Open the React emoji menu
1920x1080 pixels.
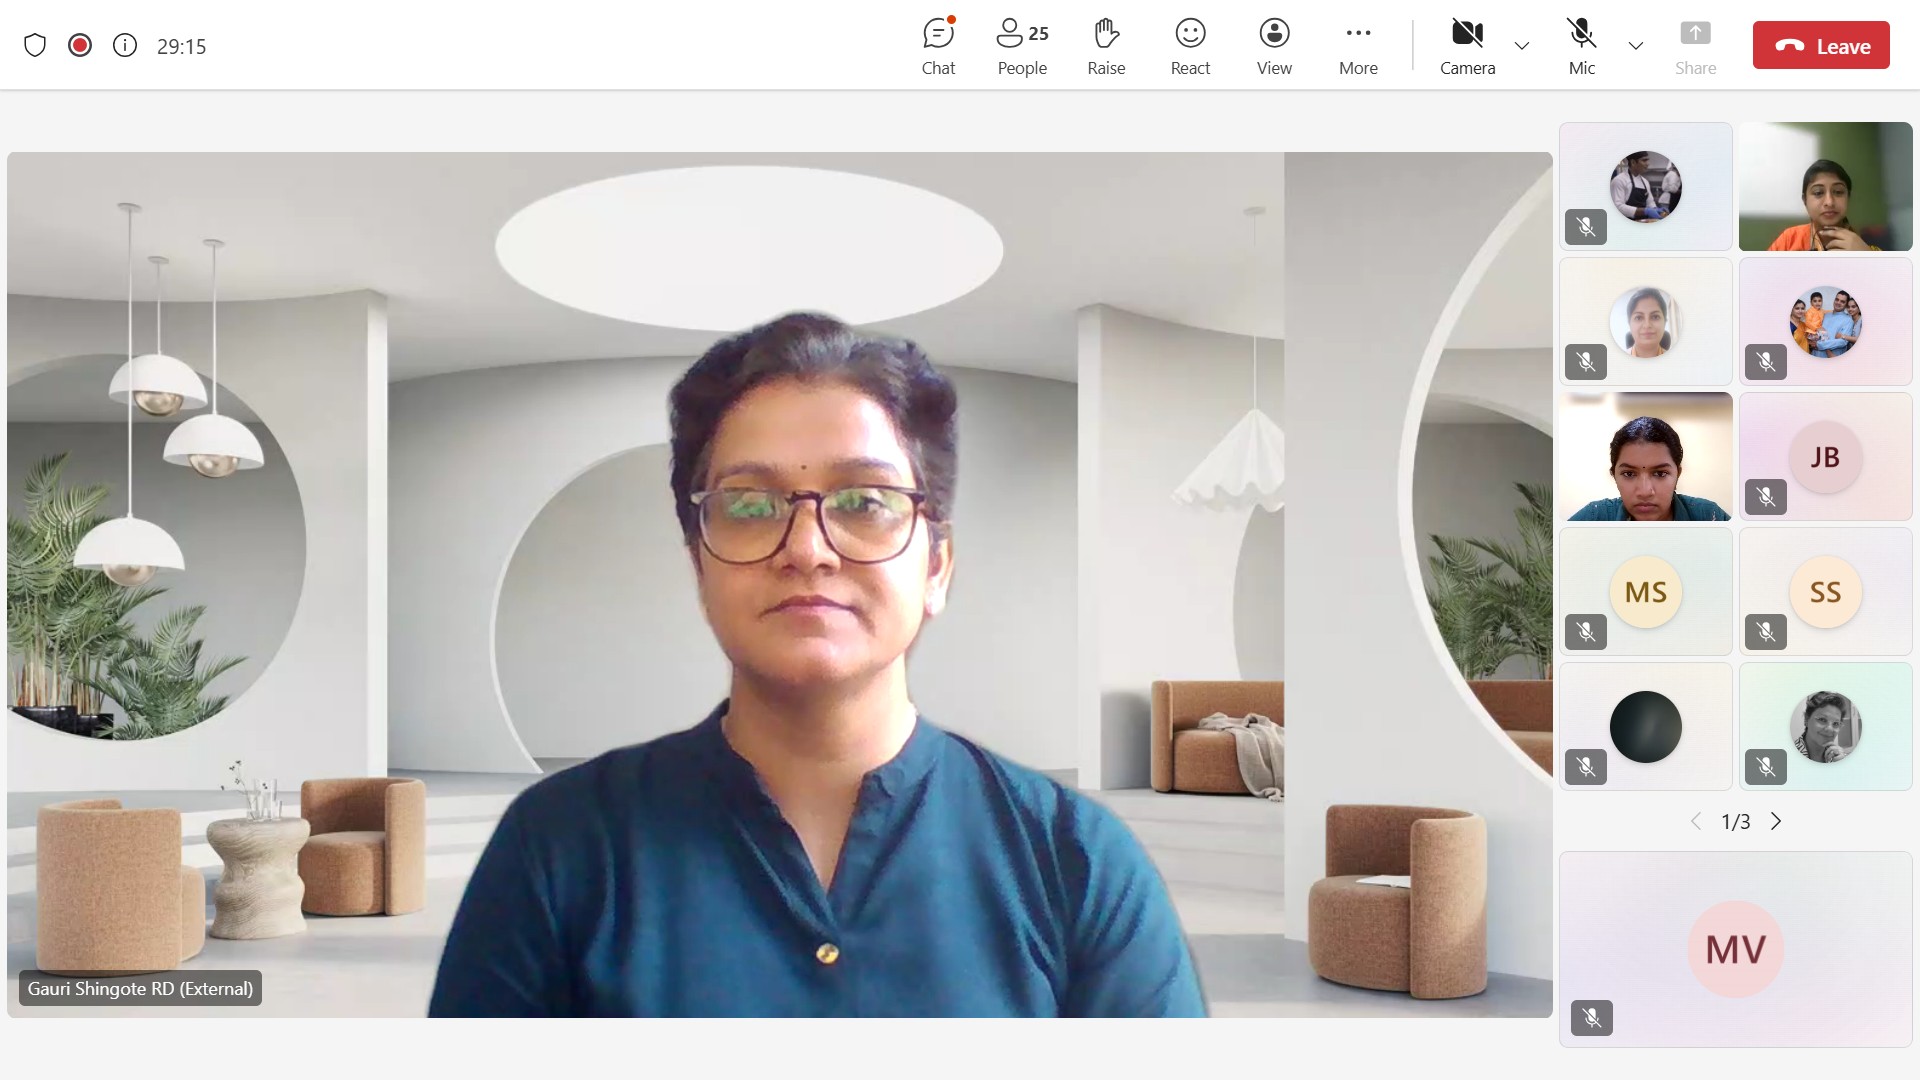pyautogui.click(x=1190, y=46)
